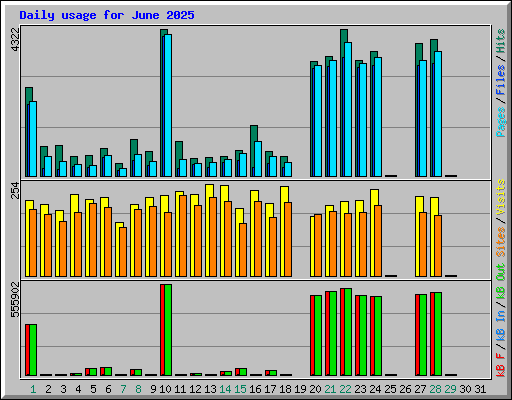Image resolution: width=512 pixels, height=400 pixels.
Task: Click the day 22 cyan pages bar
Action: pos(348,109)
